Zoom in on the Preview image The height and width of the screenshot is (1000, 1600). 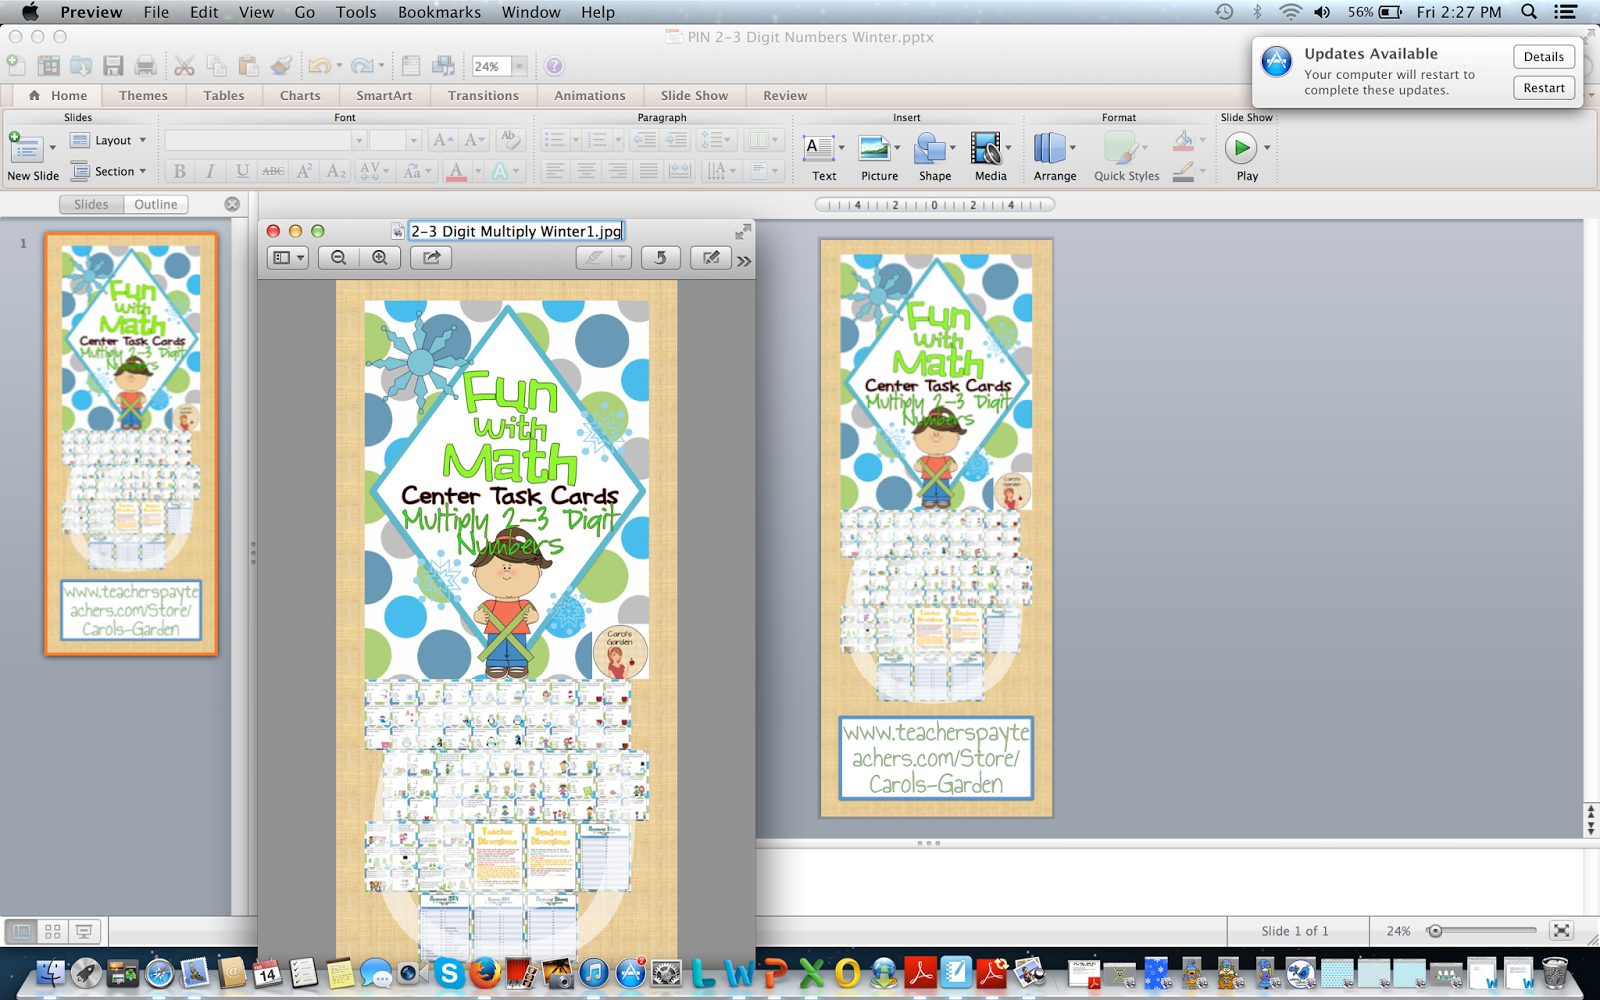(380, 258)
